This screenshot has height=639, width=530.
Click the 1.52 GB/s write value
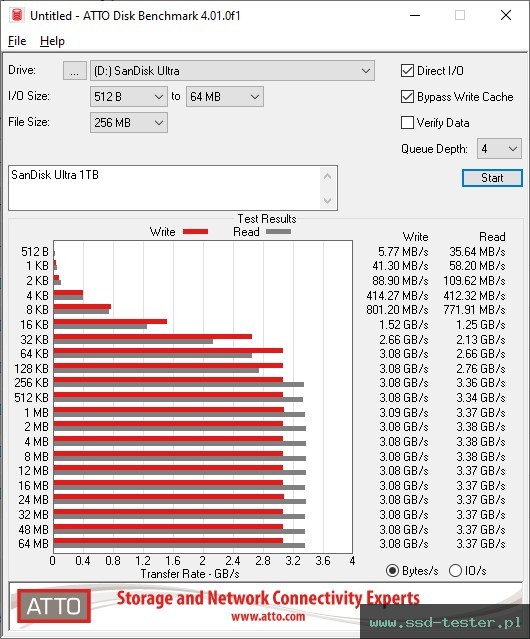tap(404, 325)
